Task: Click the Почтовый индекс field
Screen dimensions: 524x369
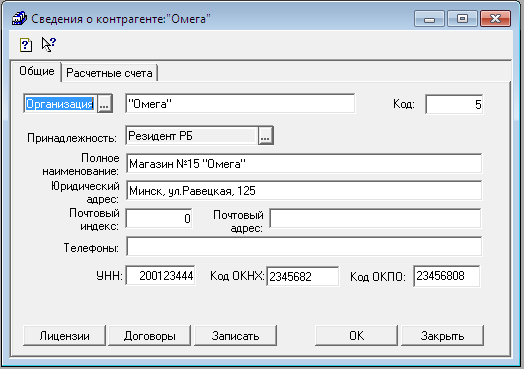Action: pos(159,219)
